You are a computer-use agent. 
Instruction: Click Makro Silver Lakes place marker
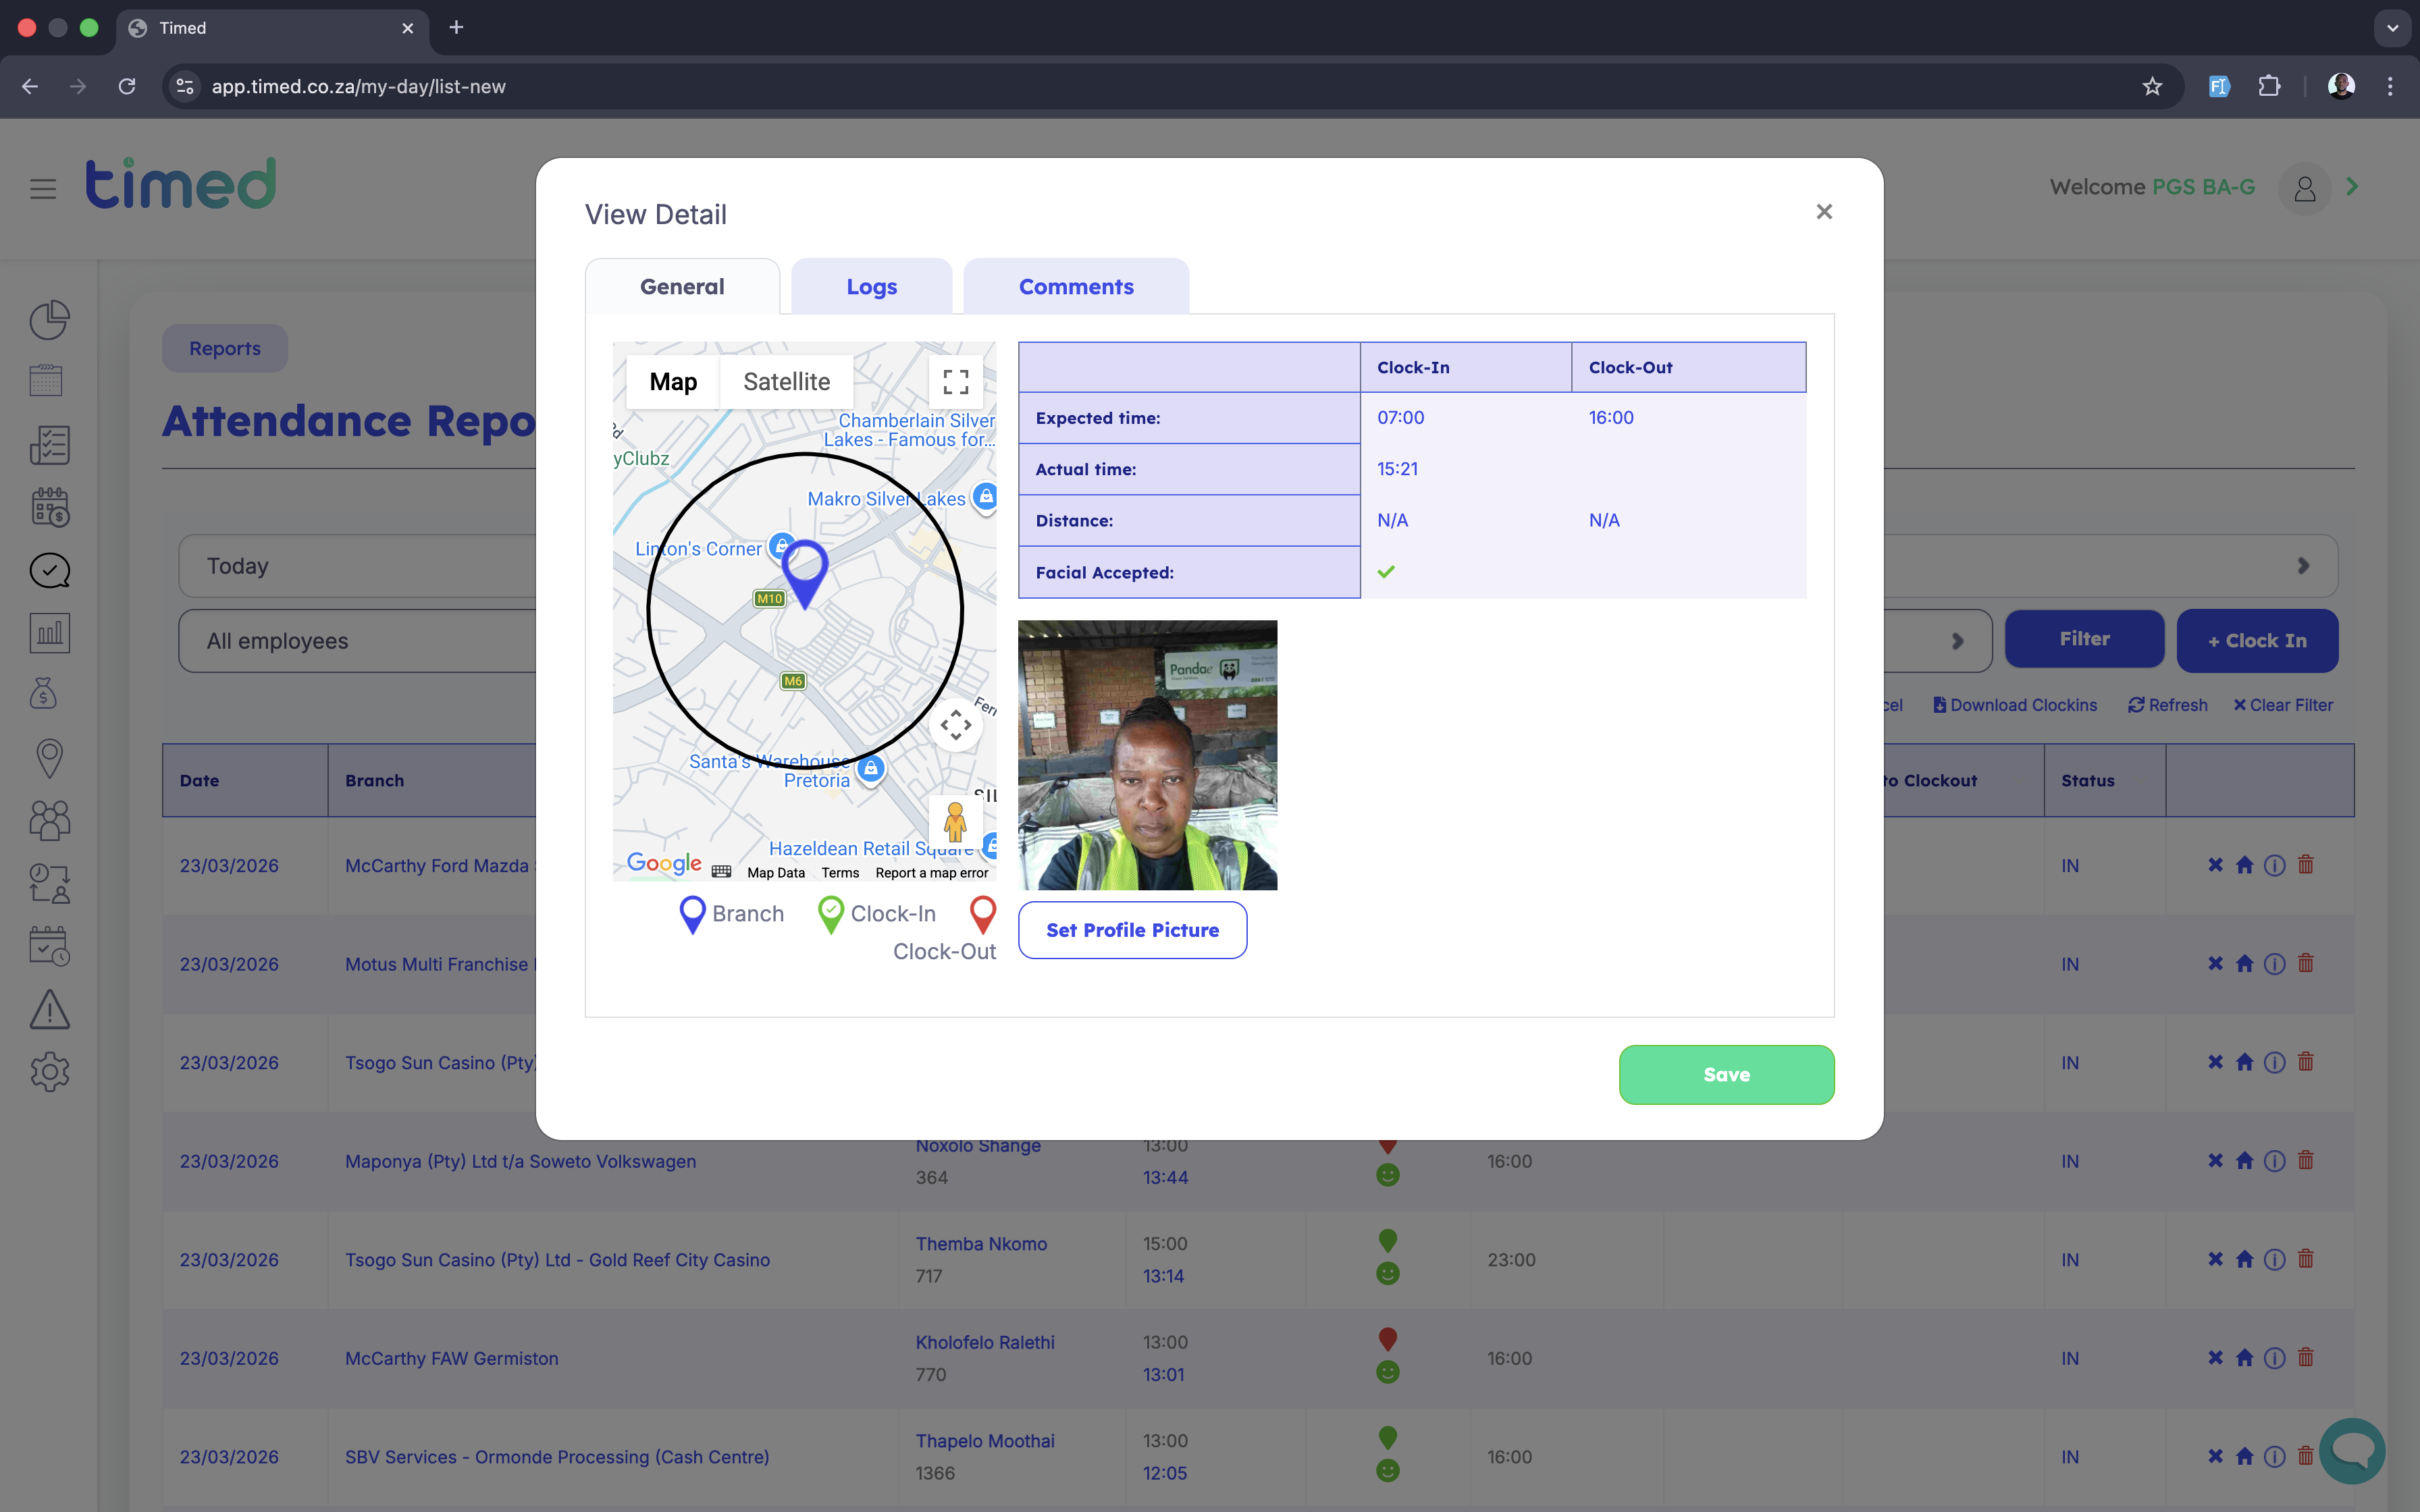[985, 497]
